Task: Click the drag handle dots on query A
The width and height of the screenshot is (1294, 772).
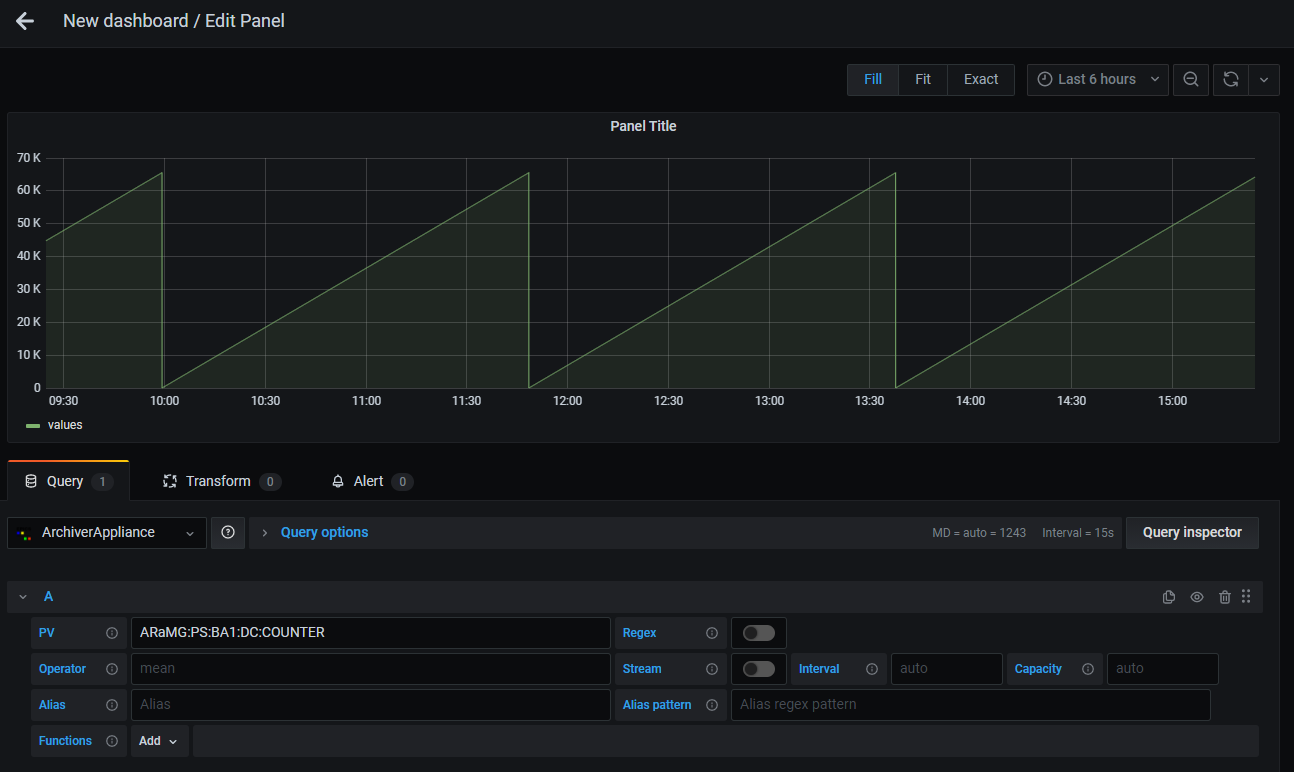Action: 1246,596
